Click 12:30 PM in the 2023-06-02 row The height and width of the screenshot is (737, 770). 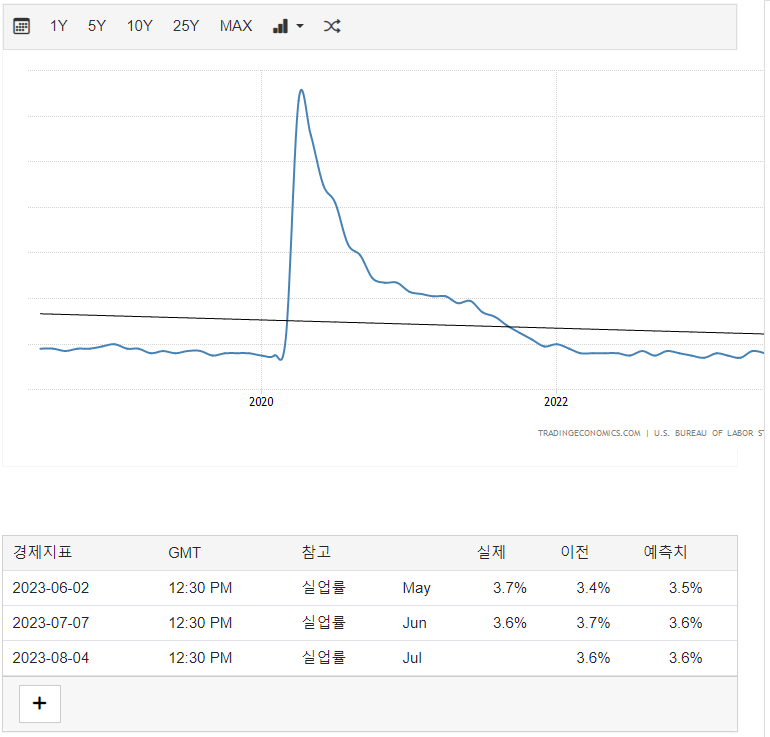coord(200,588)
